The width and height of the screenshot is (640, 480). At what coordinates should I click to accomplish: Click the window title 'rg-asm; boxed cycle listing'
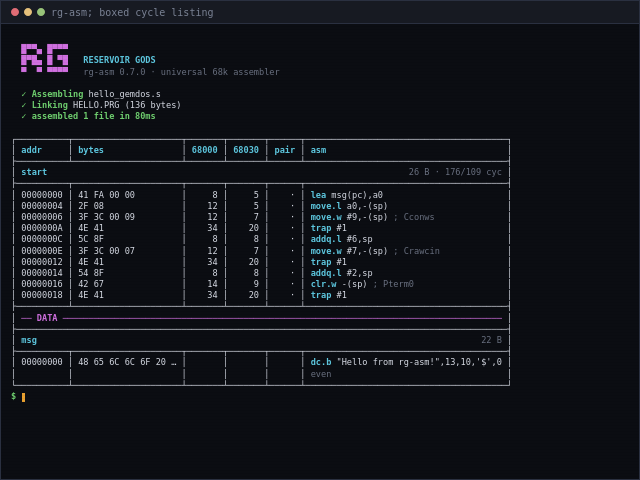[132, 12]
